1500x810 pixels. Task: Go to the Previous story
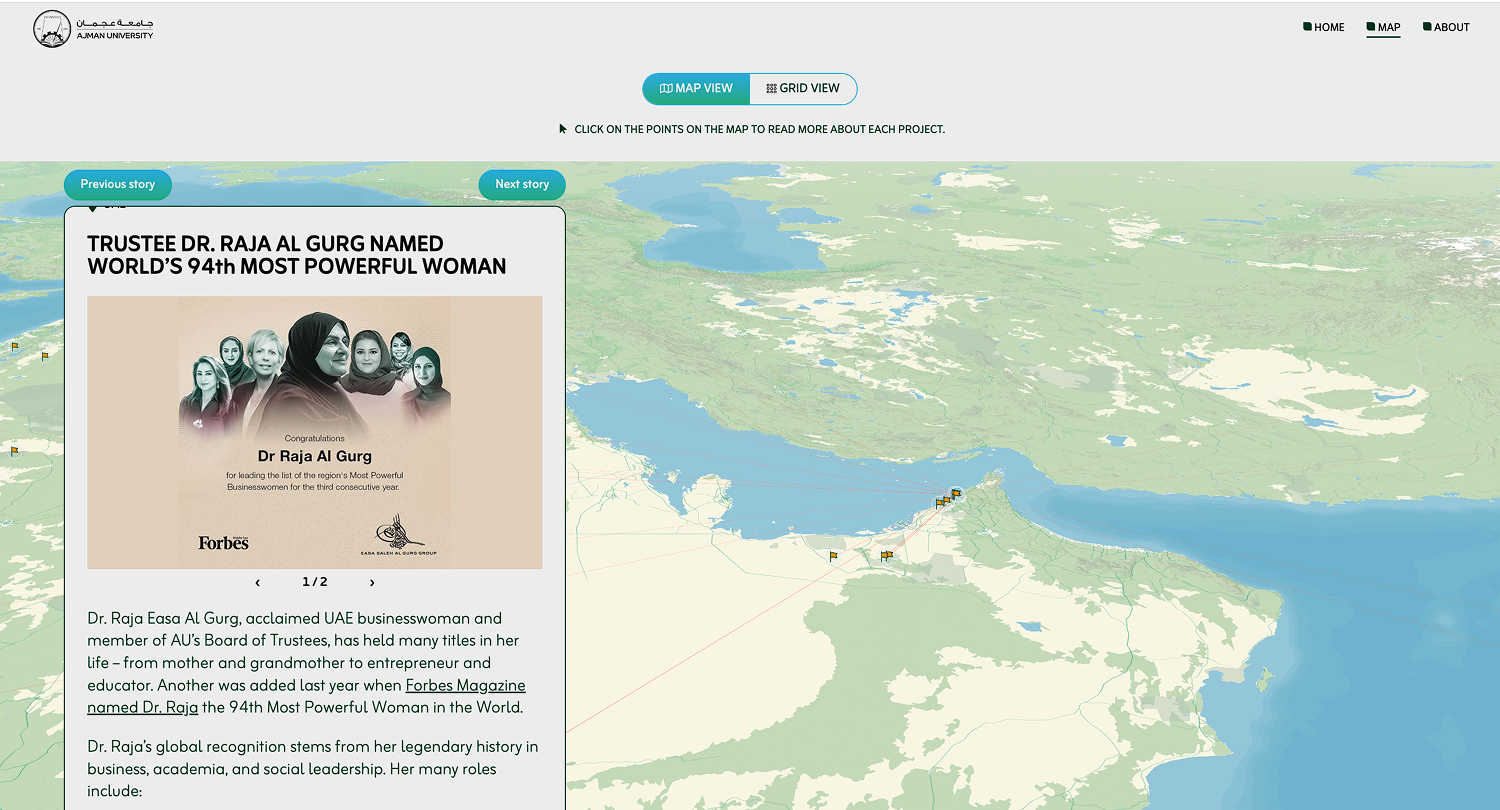[x=118, y=184]
